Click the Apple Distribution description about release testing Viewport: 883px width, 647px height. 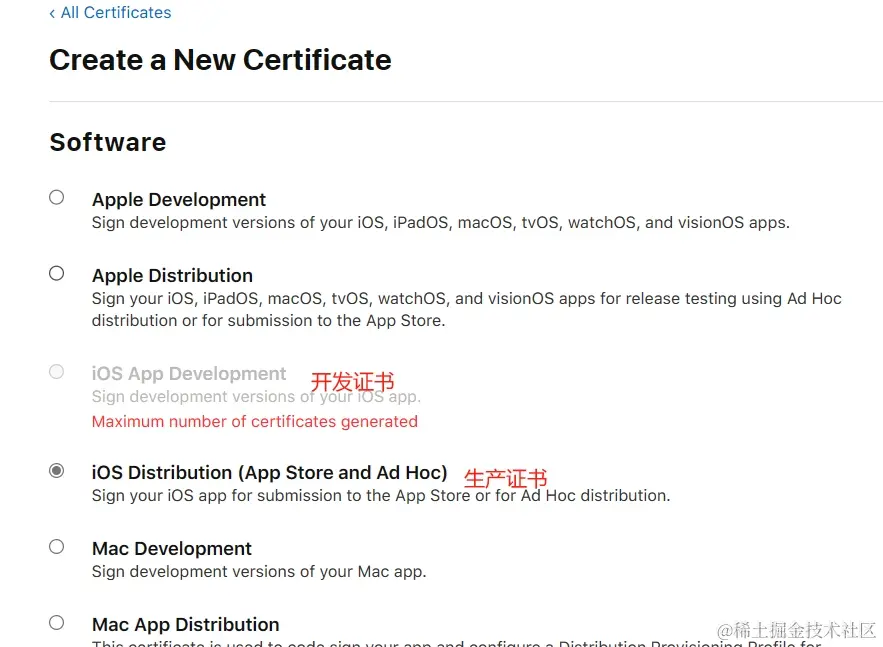click(466, 309)
